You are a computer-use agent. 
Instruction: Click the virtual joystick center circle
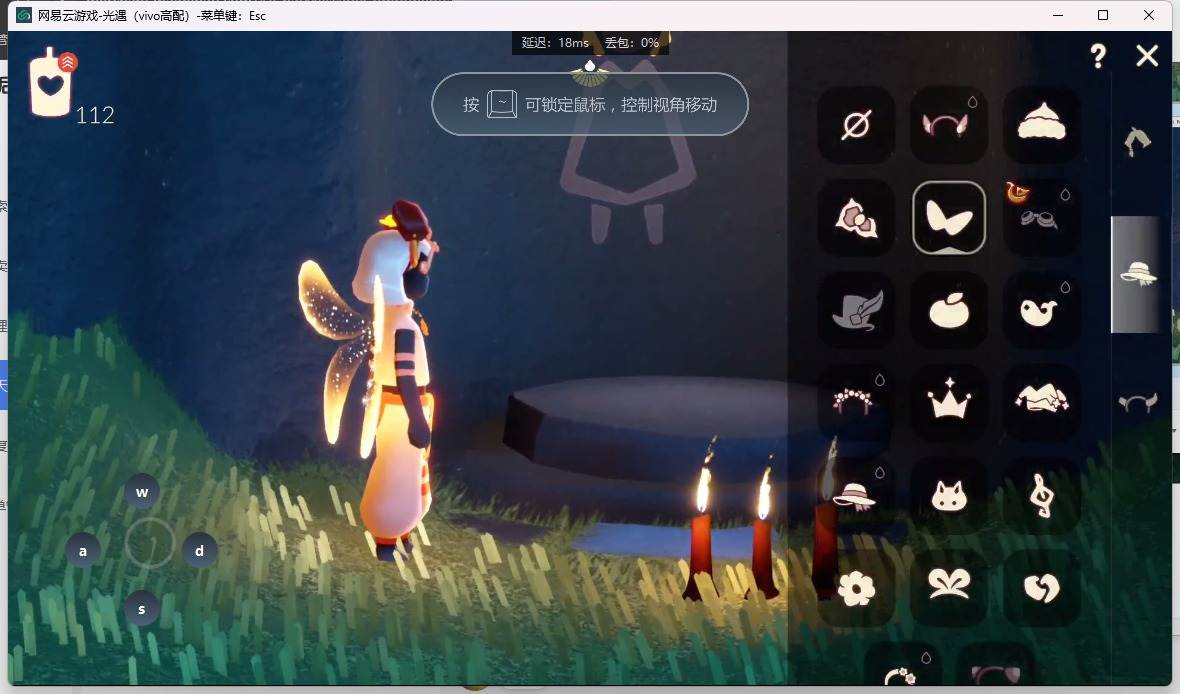[x=150, y=543]
